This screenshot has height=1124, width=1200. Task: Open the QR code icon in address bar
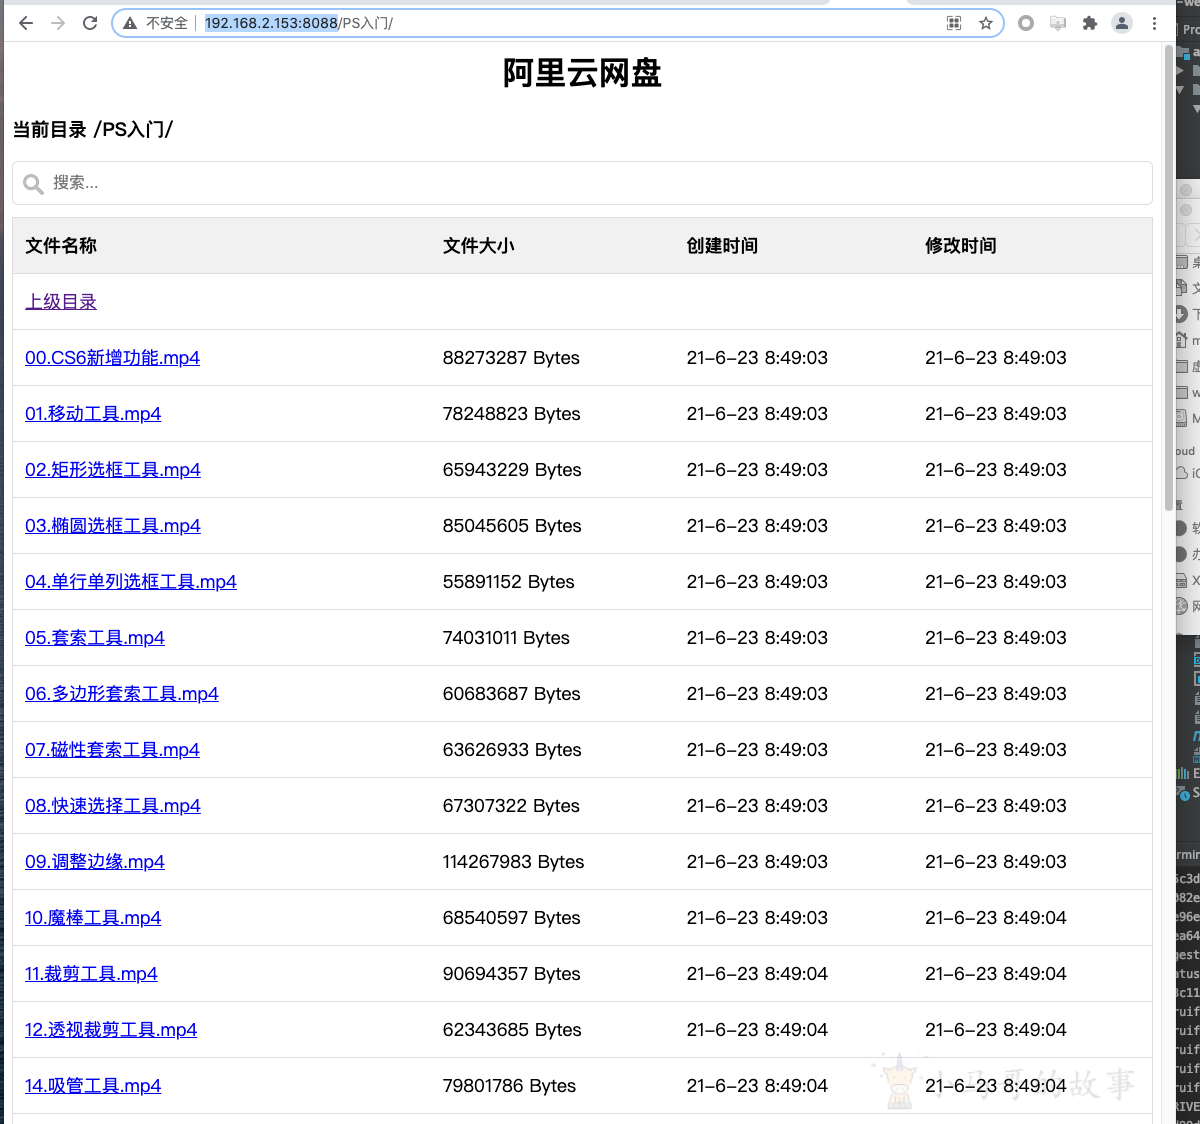(x=954, y=23)
